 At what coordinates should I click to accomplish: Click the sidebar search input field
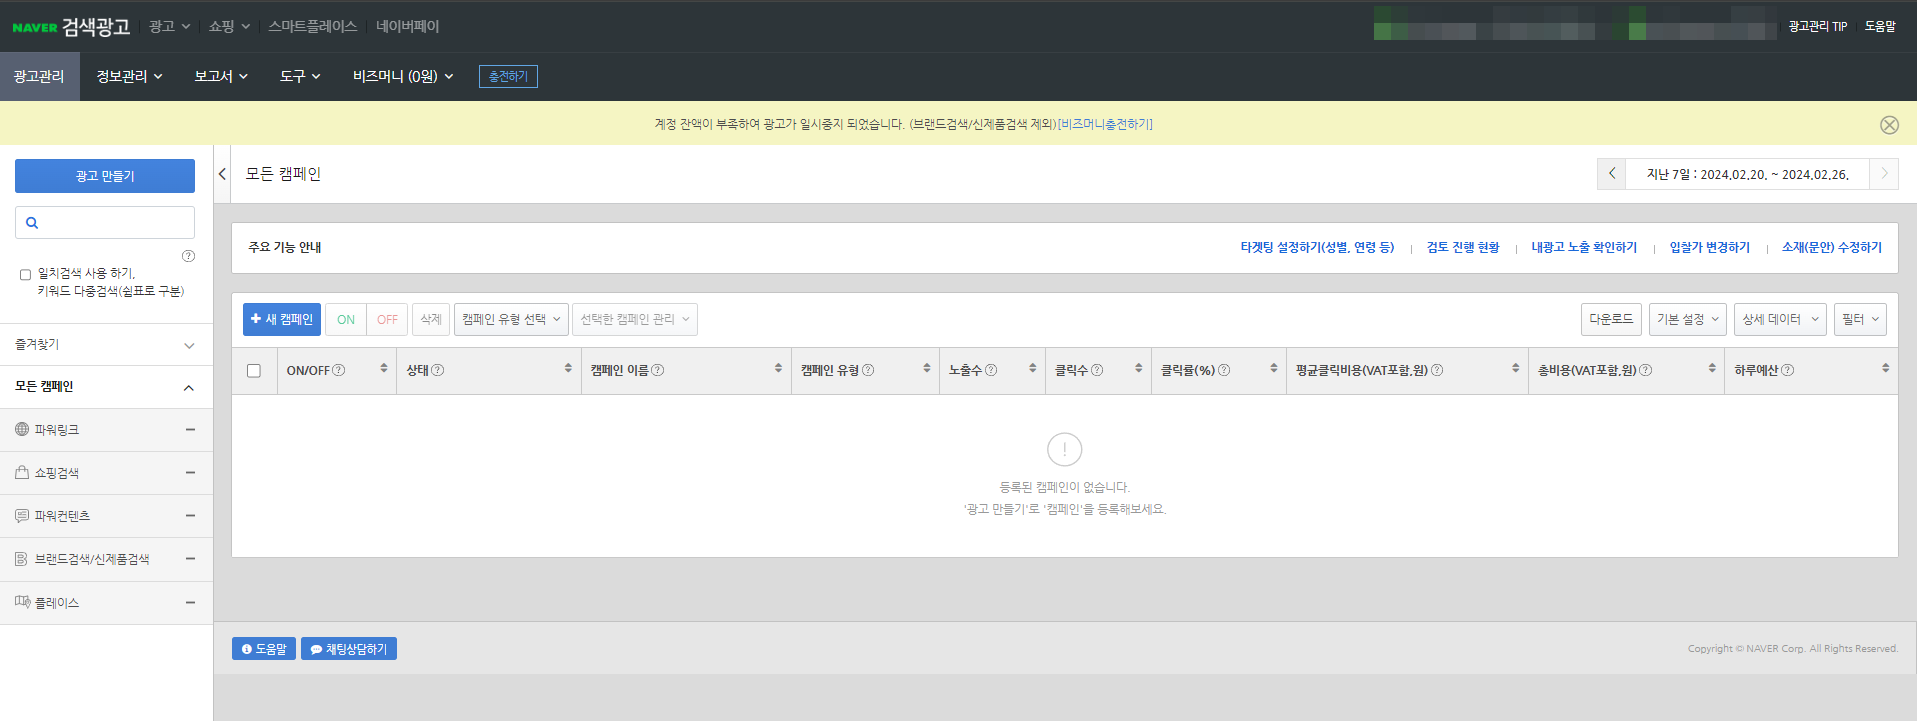(x=115, y=223)
